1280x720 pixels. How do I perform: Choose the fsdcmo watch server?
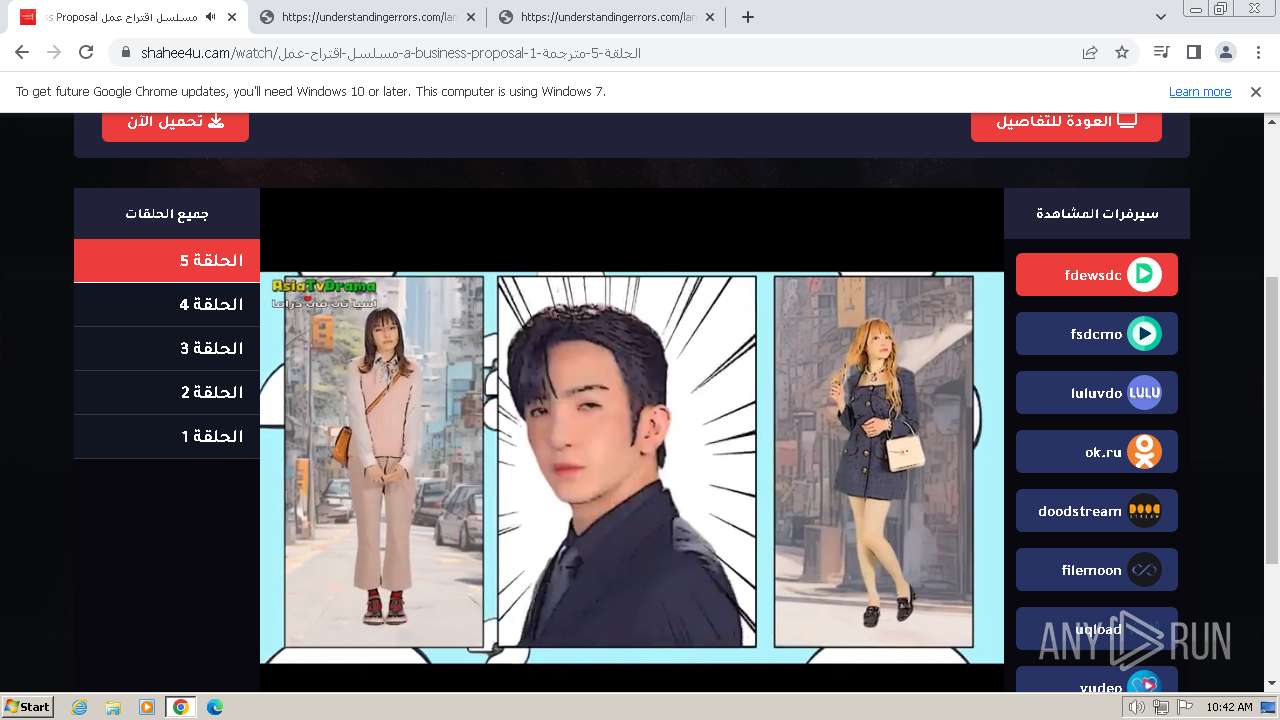(1097, 334)
